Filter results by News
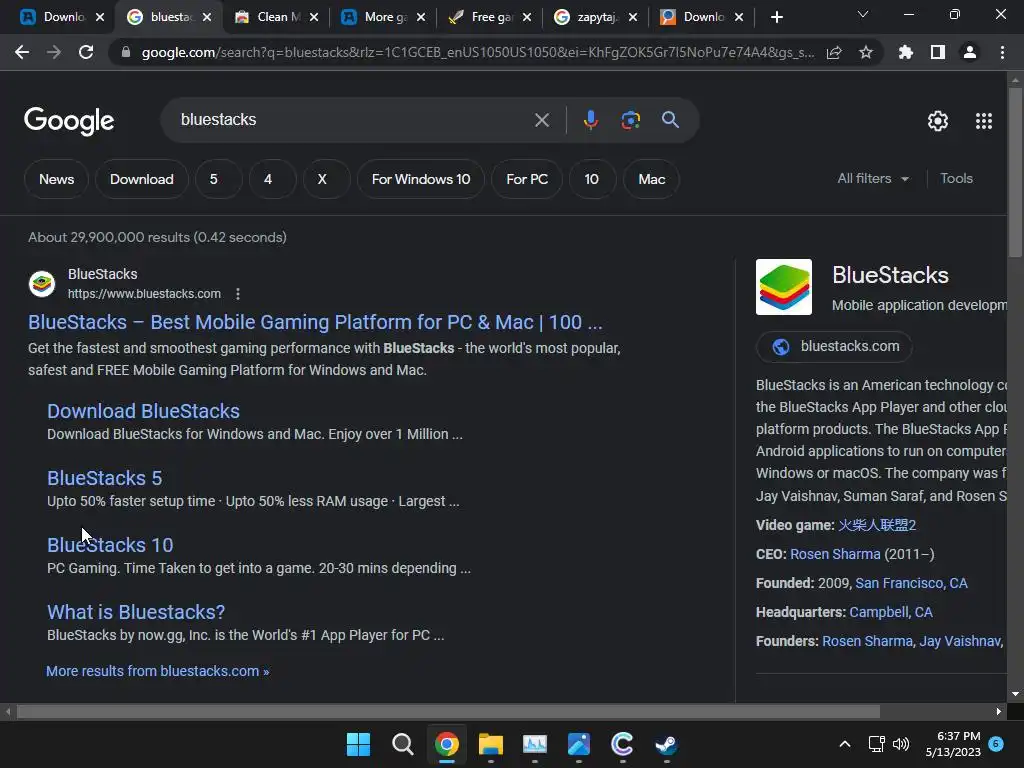The height and width of the screenshot is (768, 1024). (x=56, y=179)
